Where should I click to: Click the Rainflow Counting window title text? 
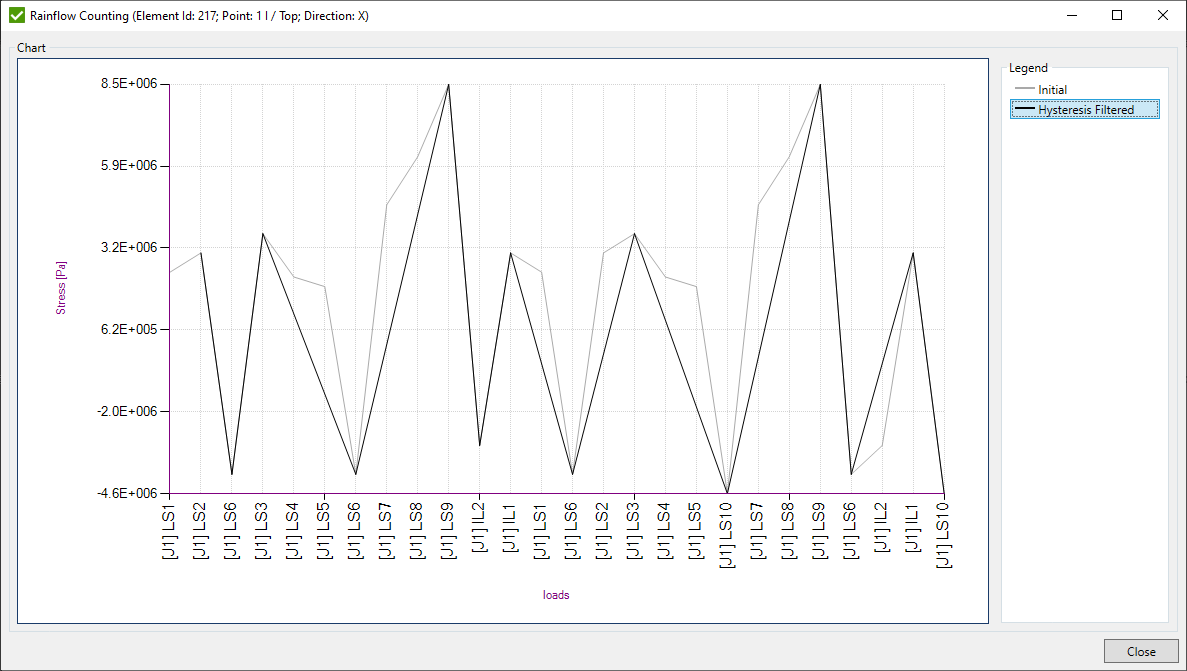point(199,16)
